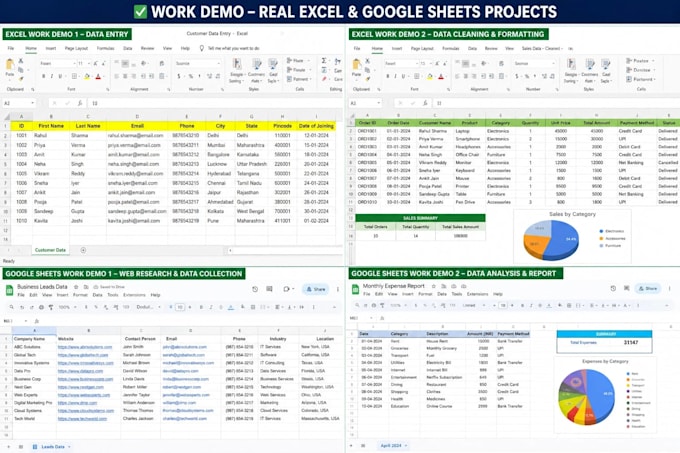The width and height of the screenshot is (680, 453).
Task: Click Bold in Sales Data ribbon
Action: (388, 76)
